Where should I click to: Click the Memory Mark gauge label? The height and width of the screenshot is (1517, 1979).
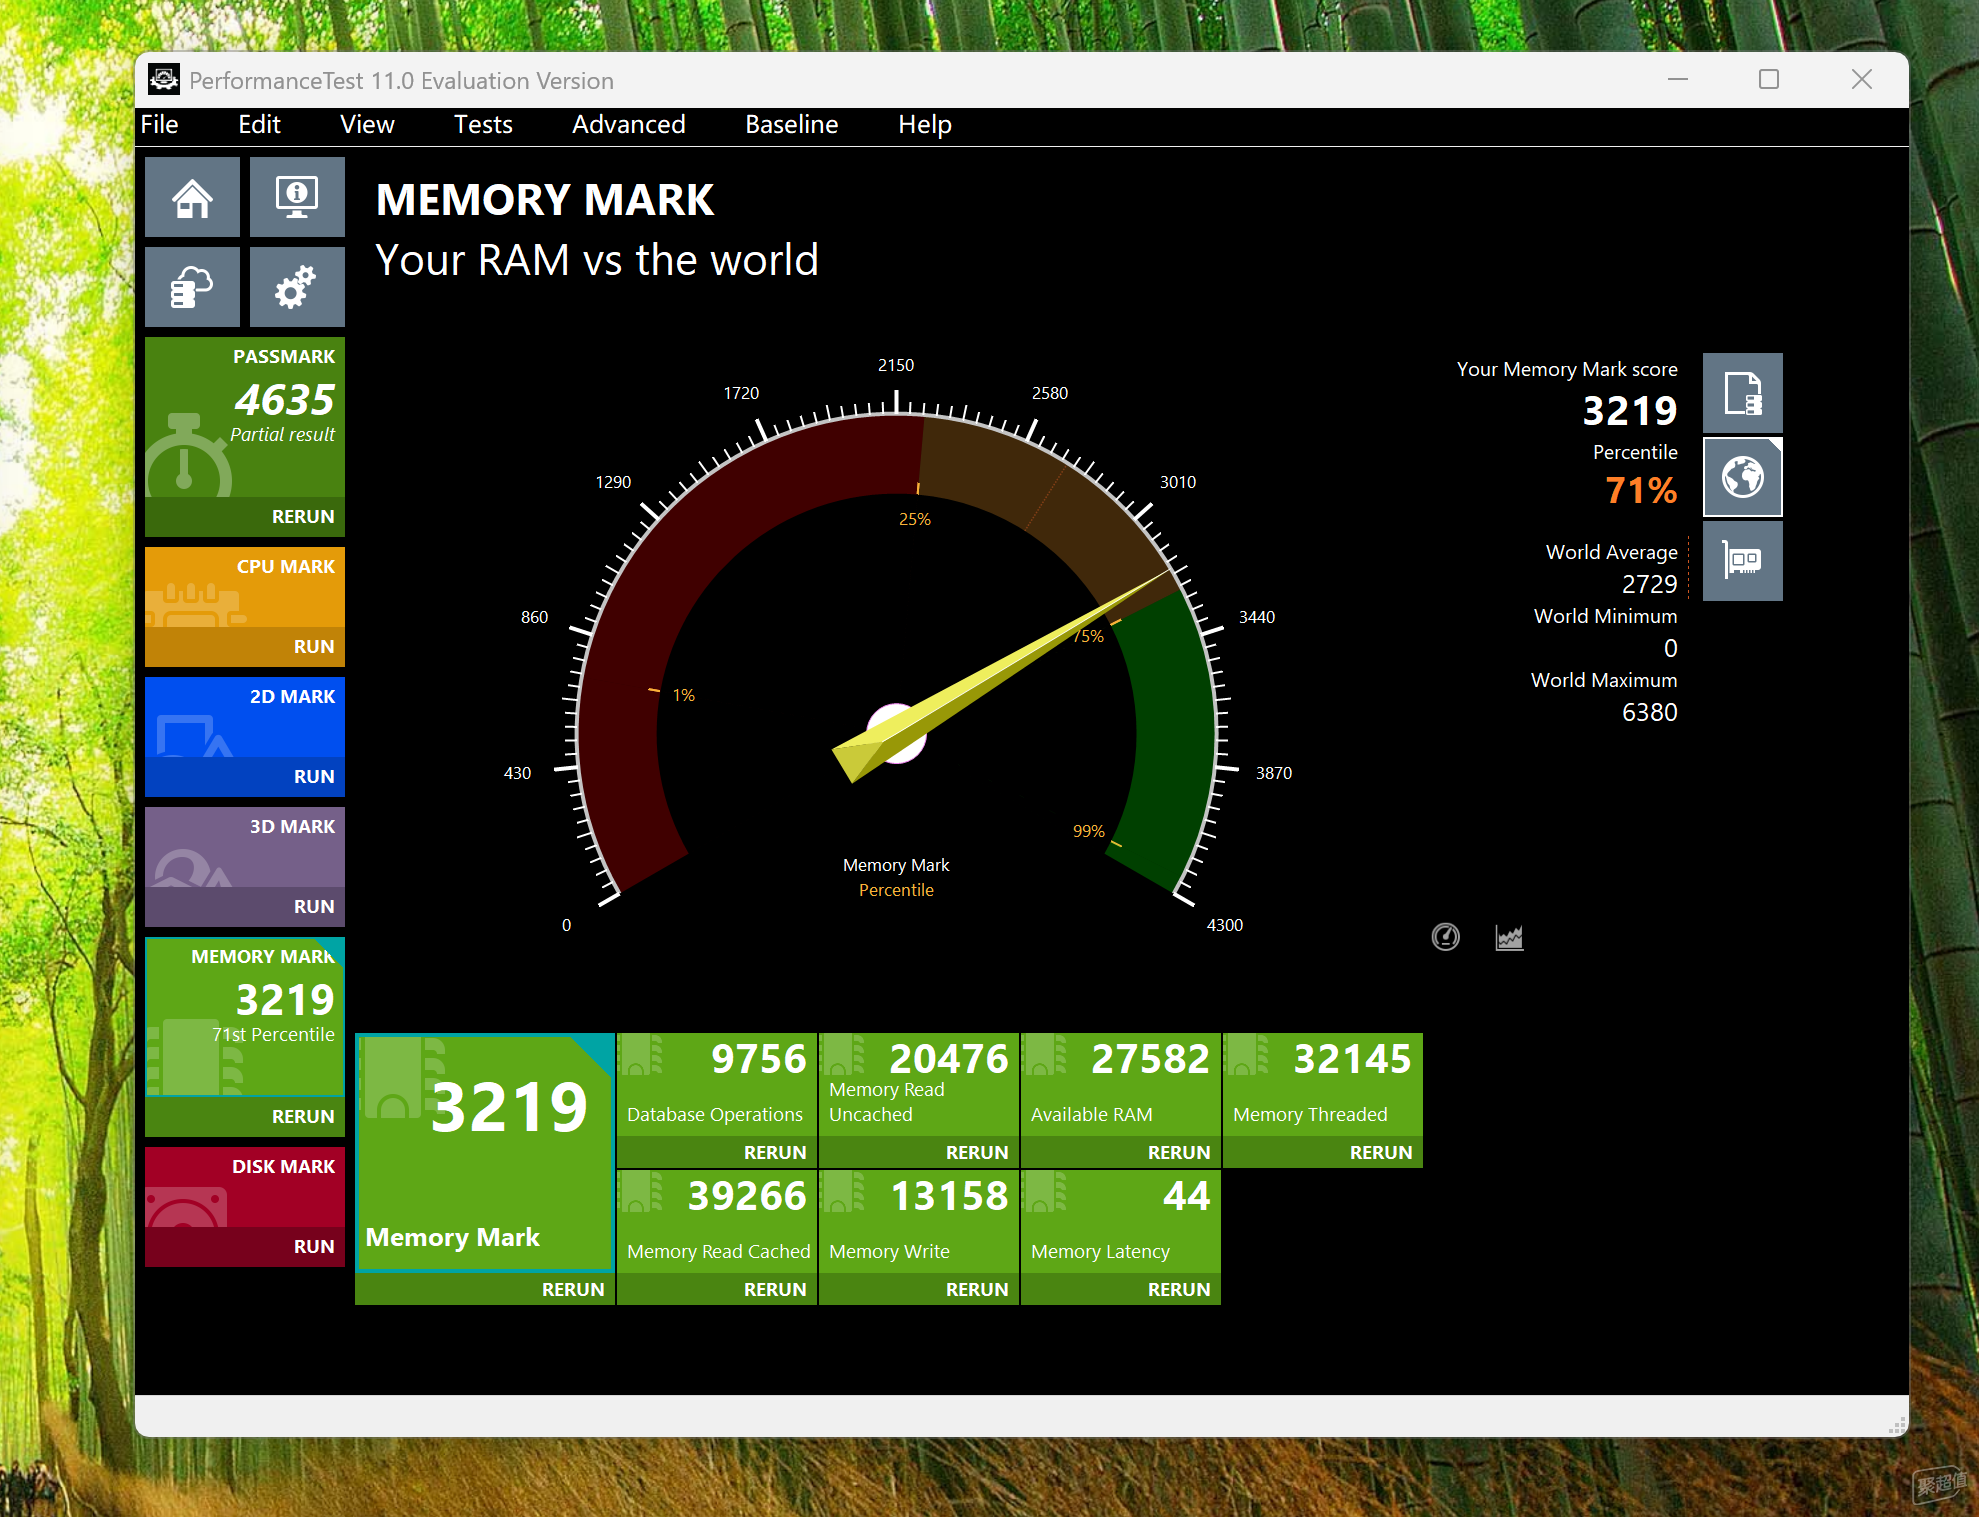click(x=896, y=865)
